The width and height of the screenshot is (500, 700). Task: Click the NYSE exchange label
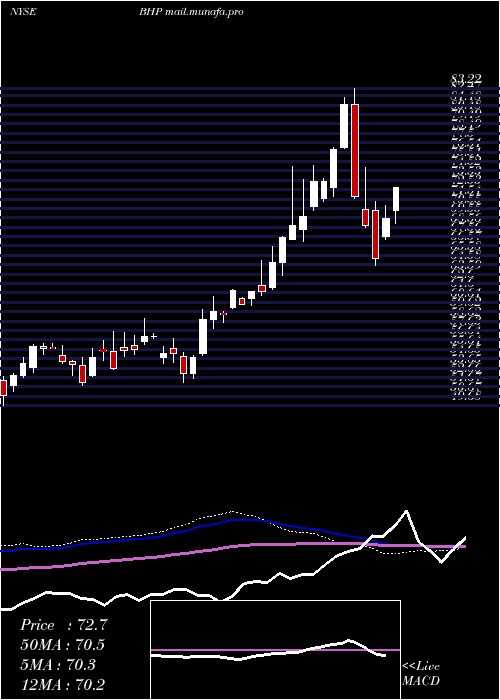(23, 12)
